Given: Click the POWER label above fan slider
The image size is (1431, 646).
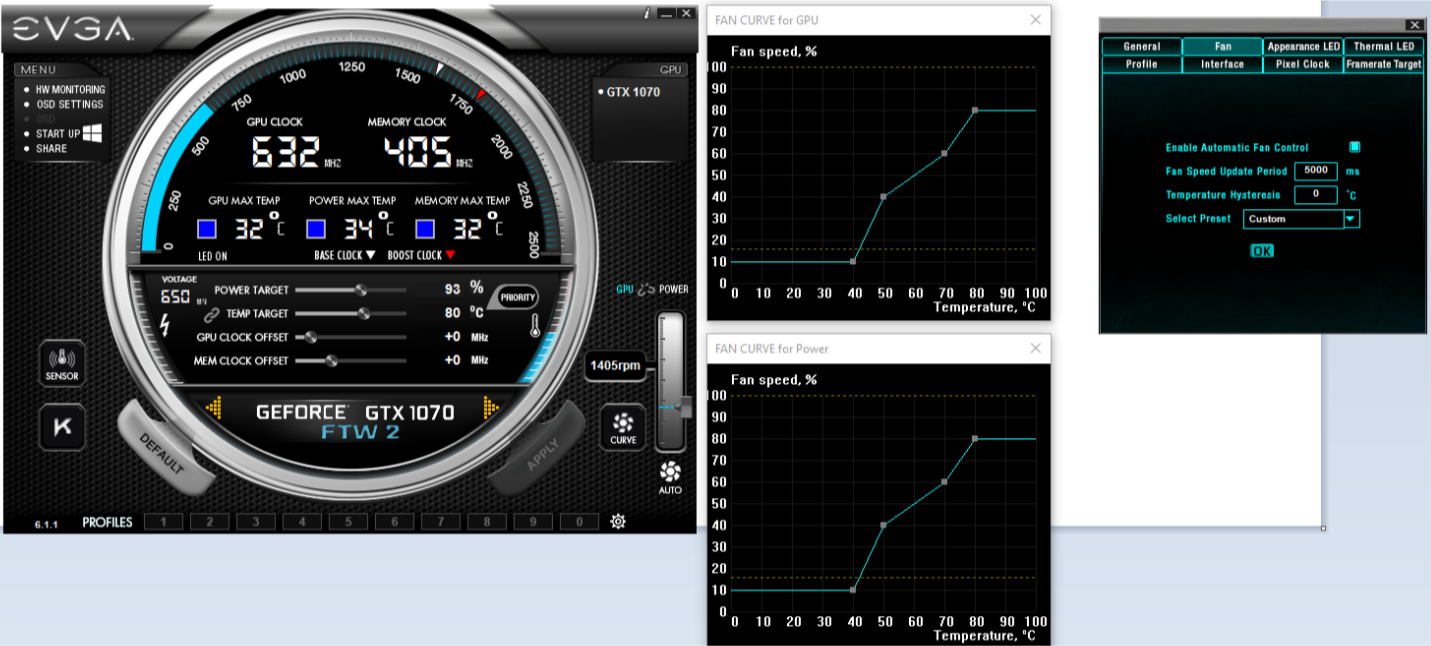Looking at the screenshot, I should coord(673,290).
